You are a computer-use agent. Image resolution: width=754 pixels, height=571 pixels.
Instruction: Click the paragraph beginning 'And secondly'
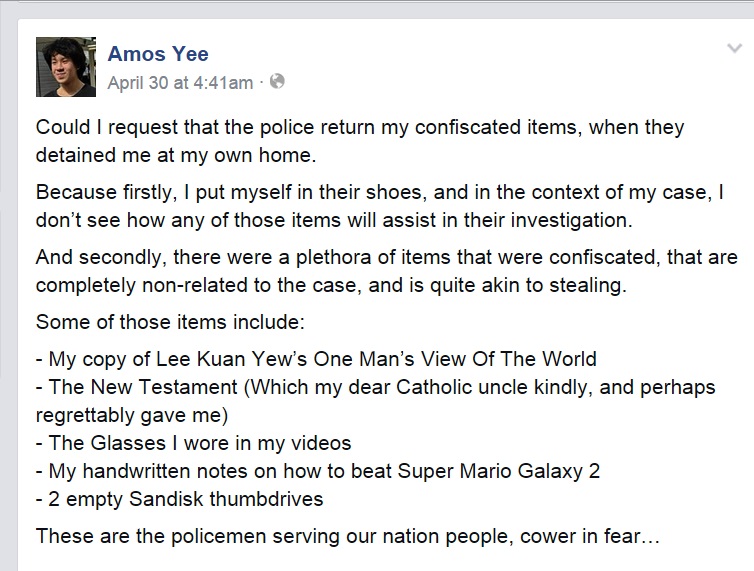point(387,271)
